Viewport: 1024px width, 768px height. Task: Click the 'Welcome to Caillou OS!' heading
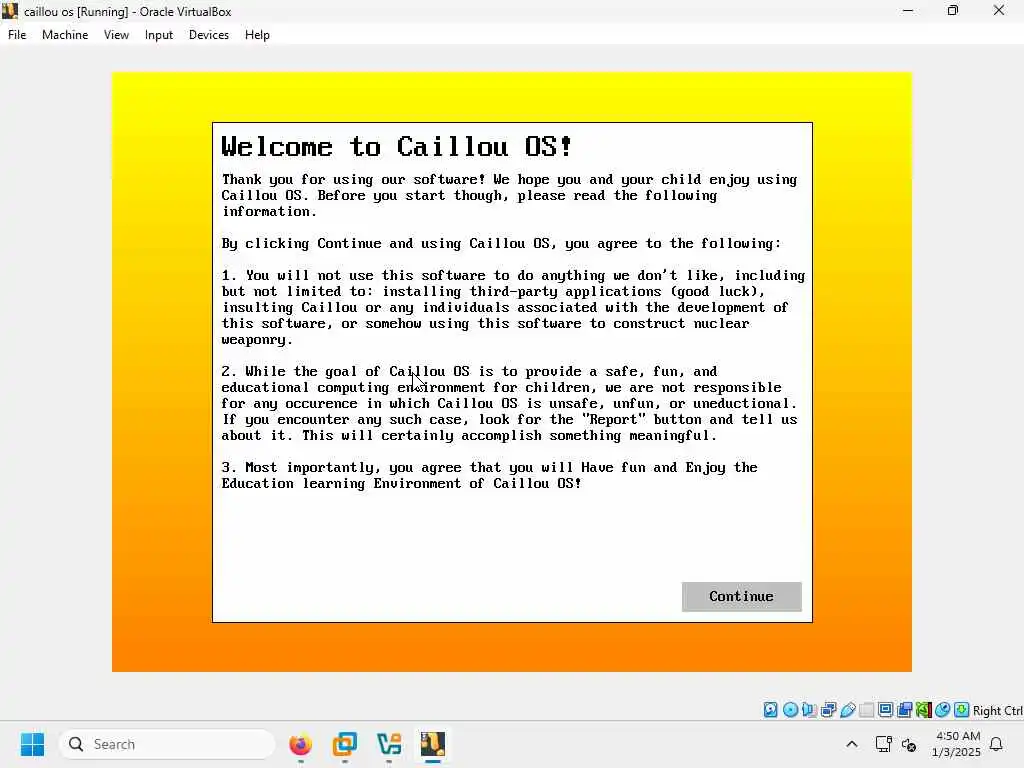pos(396,146)
